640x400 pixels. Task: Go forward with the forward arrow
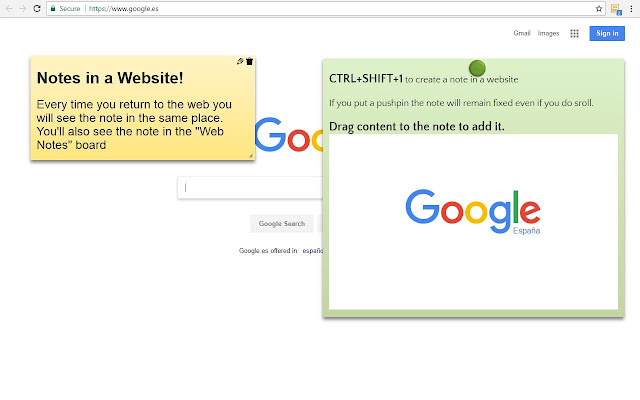(23, 9)
